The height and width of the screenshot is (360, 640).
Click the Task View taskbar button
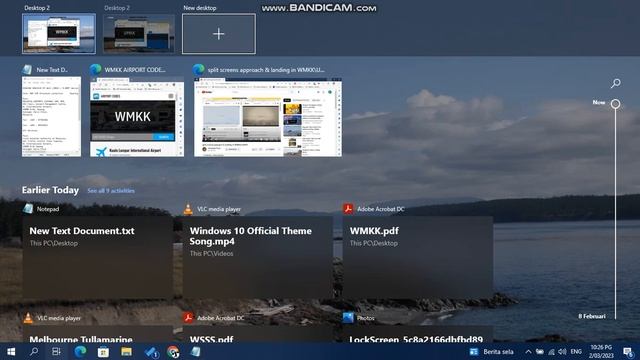(56, 351)
